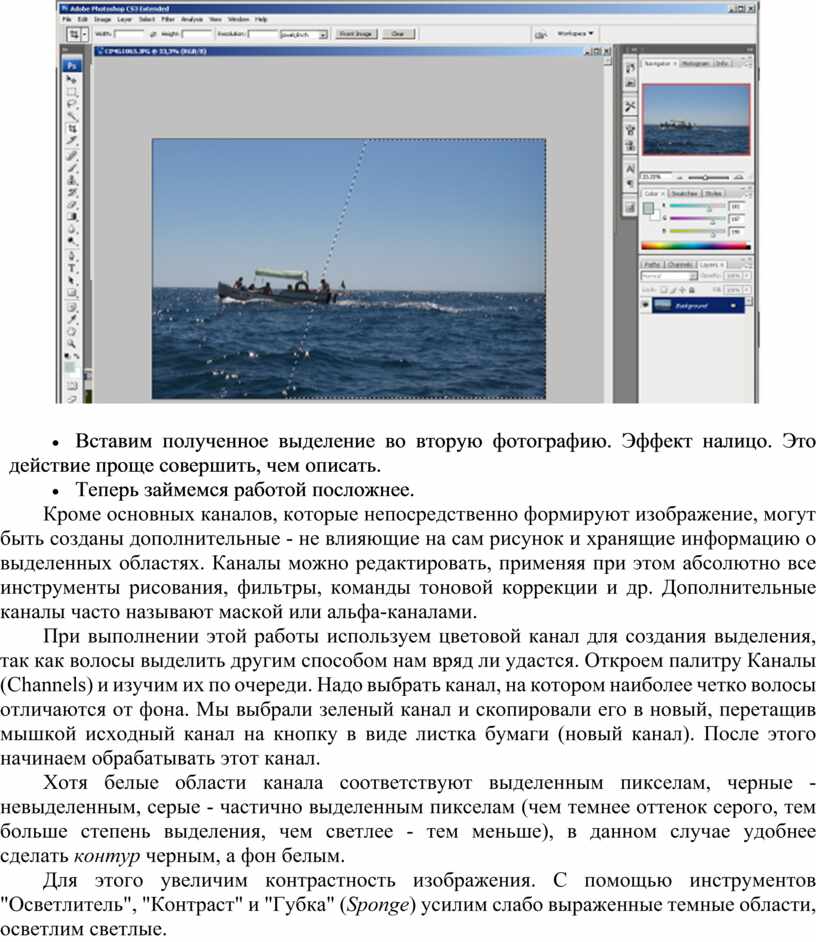
Task: Select the Crop tool in toolbox
Action: pos(72,129)
